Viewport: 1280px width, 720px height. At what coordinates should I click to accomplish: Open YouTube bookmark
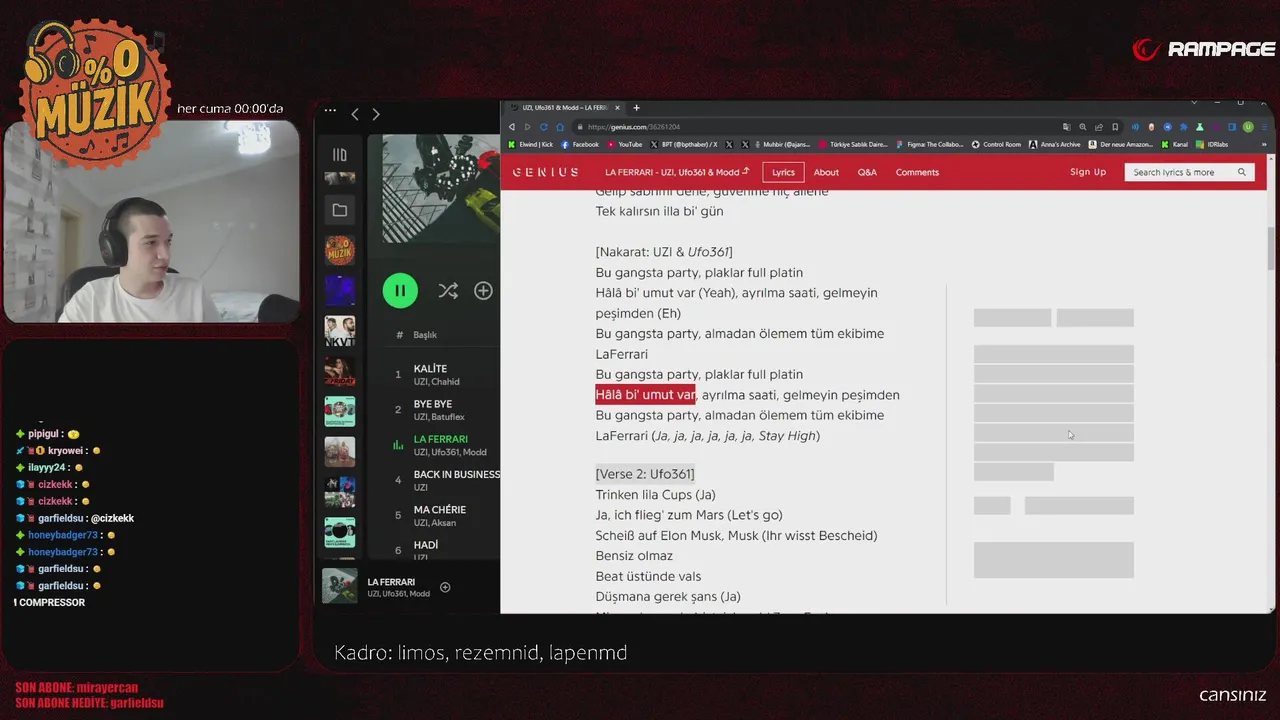(625, 144)
